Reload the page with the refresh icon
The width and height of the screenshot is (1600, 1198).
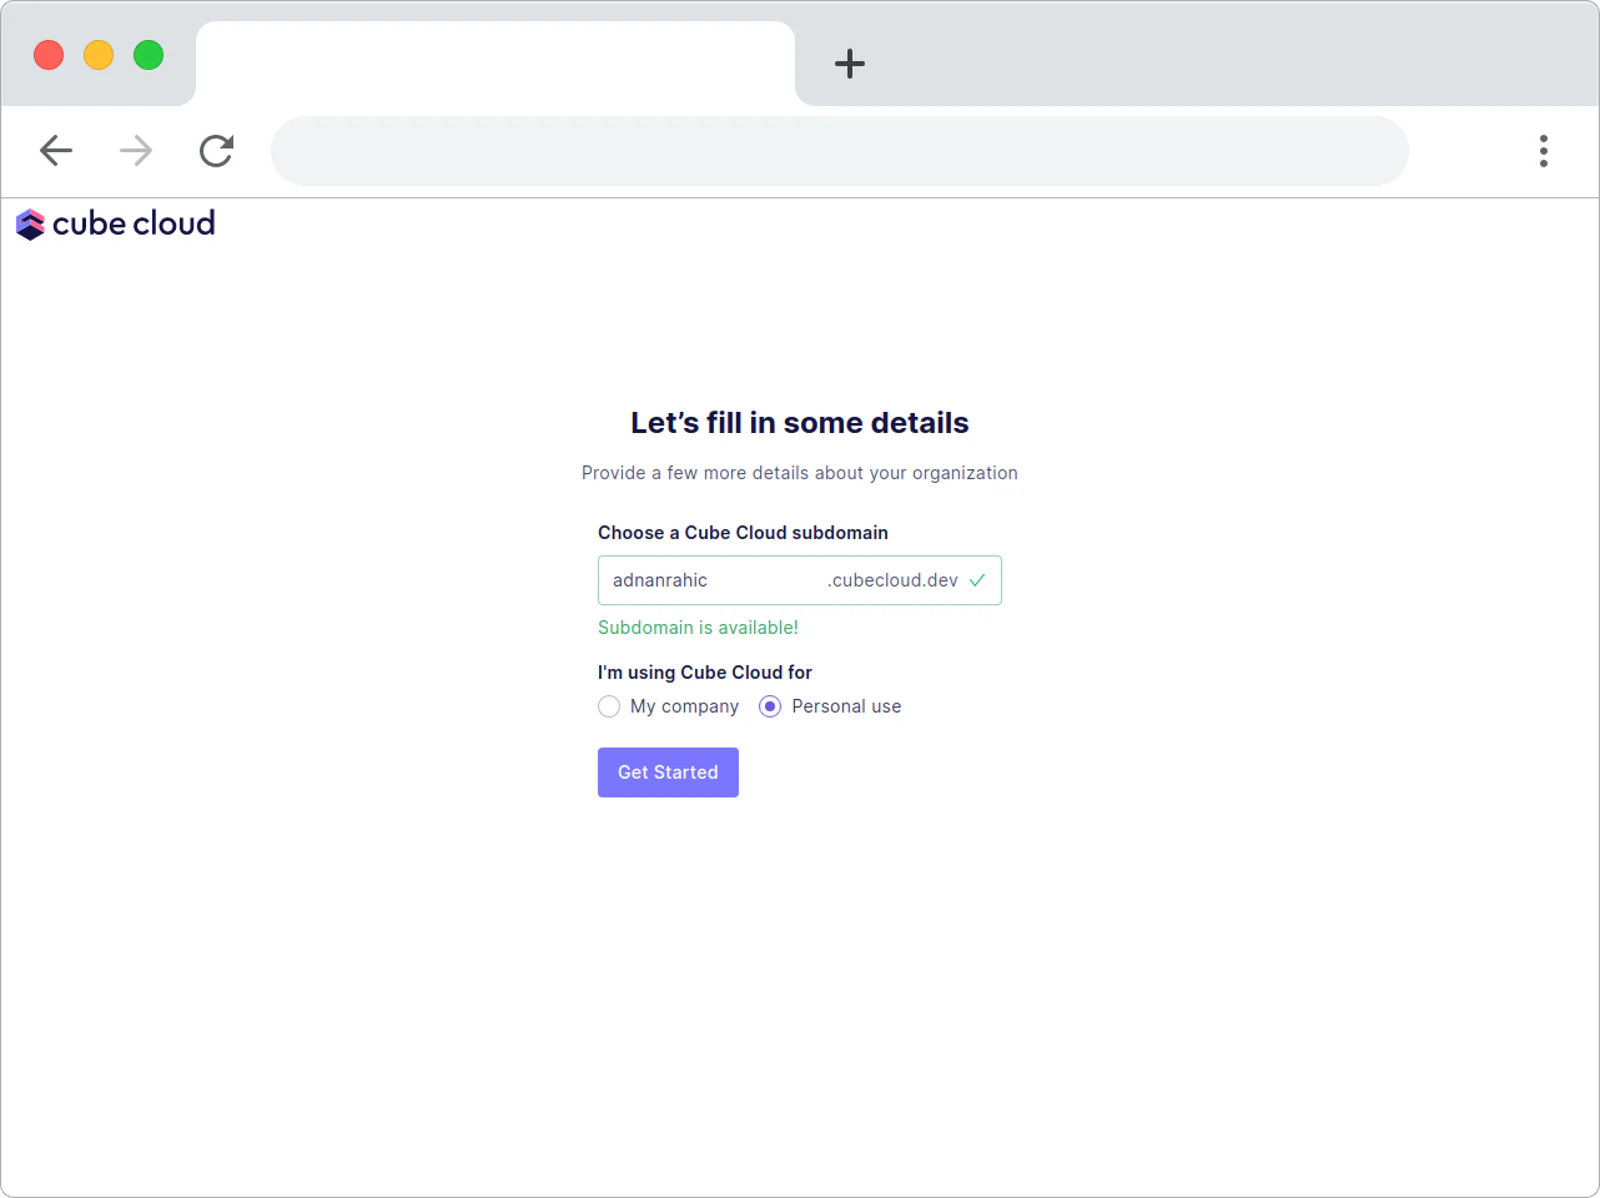[216, 151]
